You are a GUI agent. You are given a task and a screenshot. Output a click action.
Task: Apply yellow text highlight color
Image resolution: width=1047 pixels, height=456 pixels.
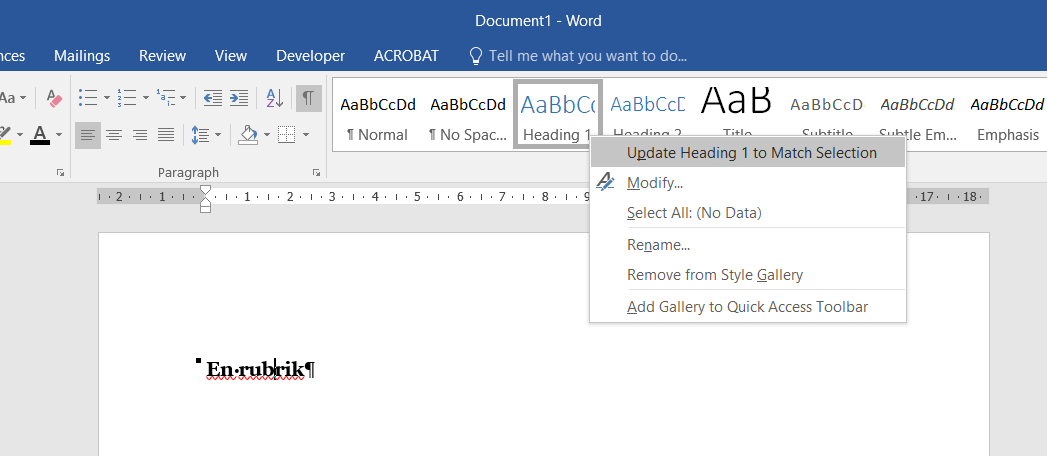tap(5, 135)
